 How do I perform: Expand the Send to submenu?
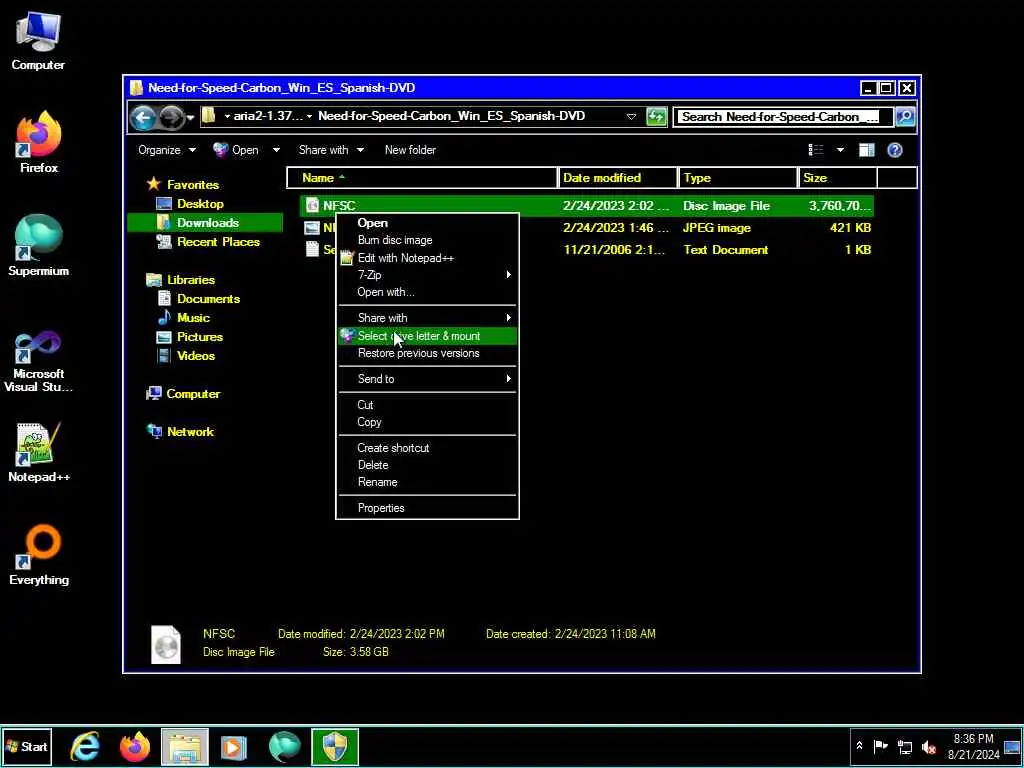[x=427, y=379]
